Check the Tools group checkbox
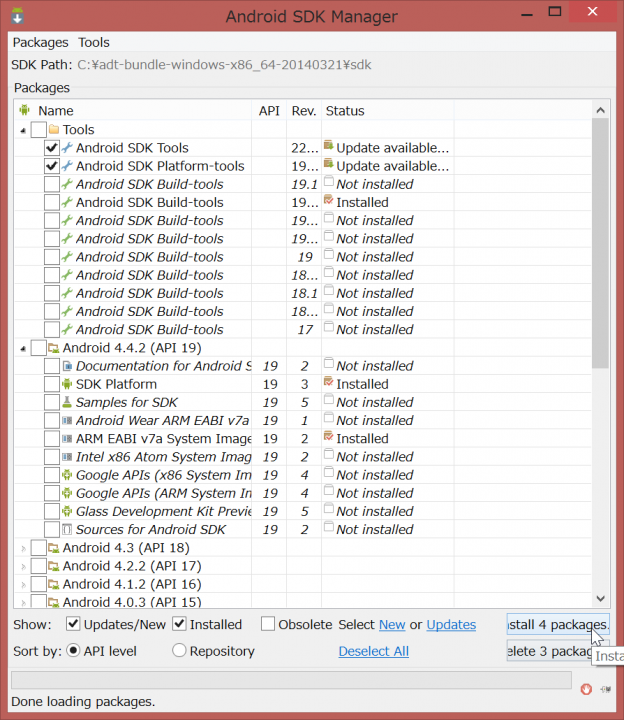 pyautogui.click(x=39, y=129)
